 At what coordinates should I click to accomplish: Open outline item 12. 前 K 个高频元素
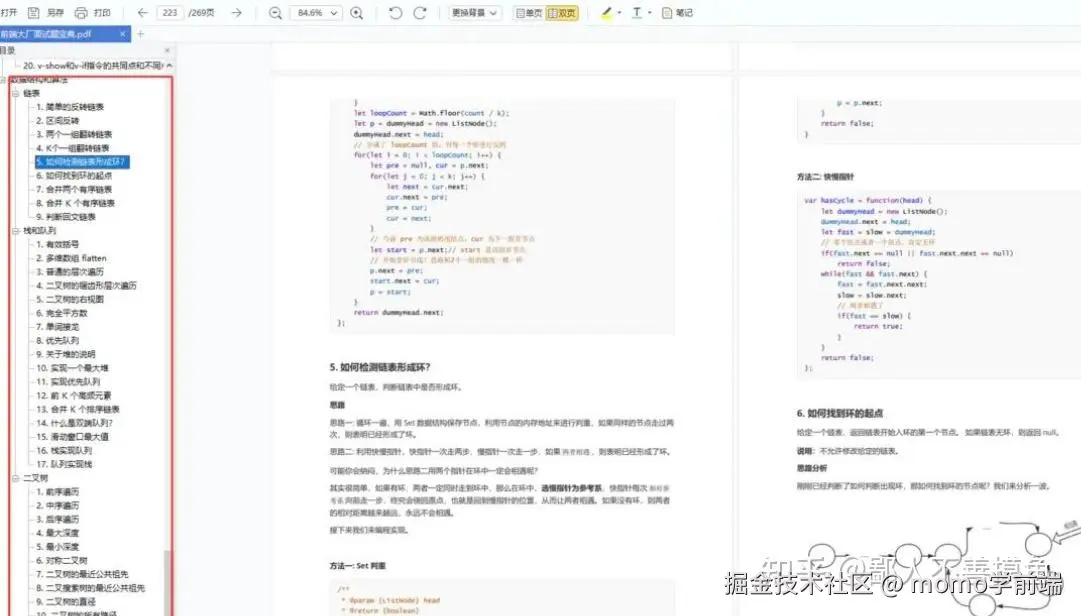(73, 396)
